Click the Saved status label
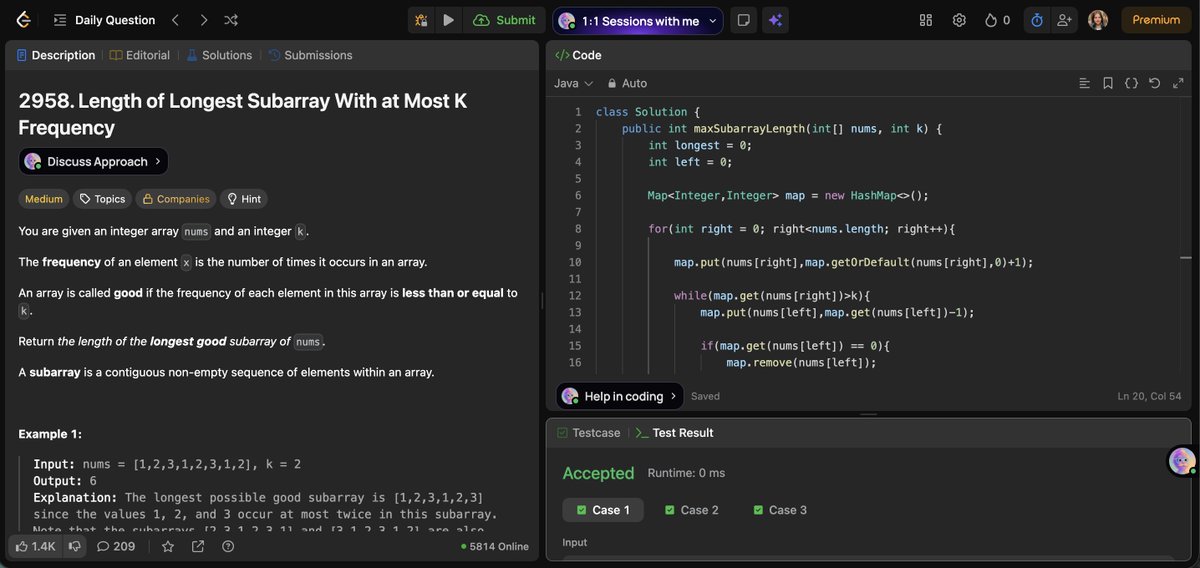Screen dimensions: 1200x568 (x=705, y=396)
